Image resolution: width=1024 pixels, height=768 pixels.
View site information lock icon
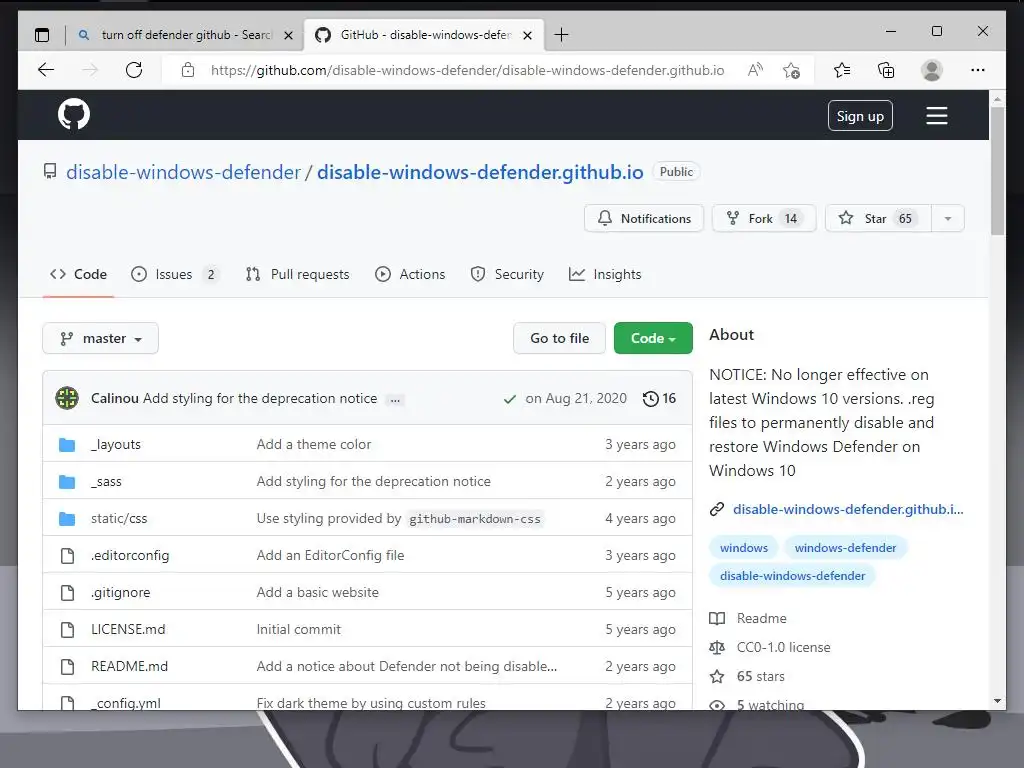pos(188,70)
